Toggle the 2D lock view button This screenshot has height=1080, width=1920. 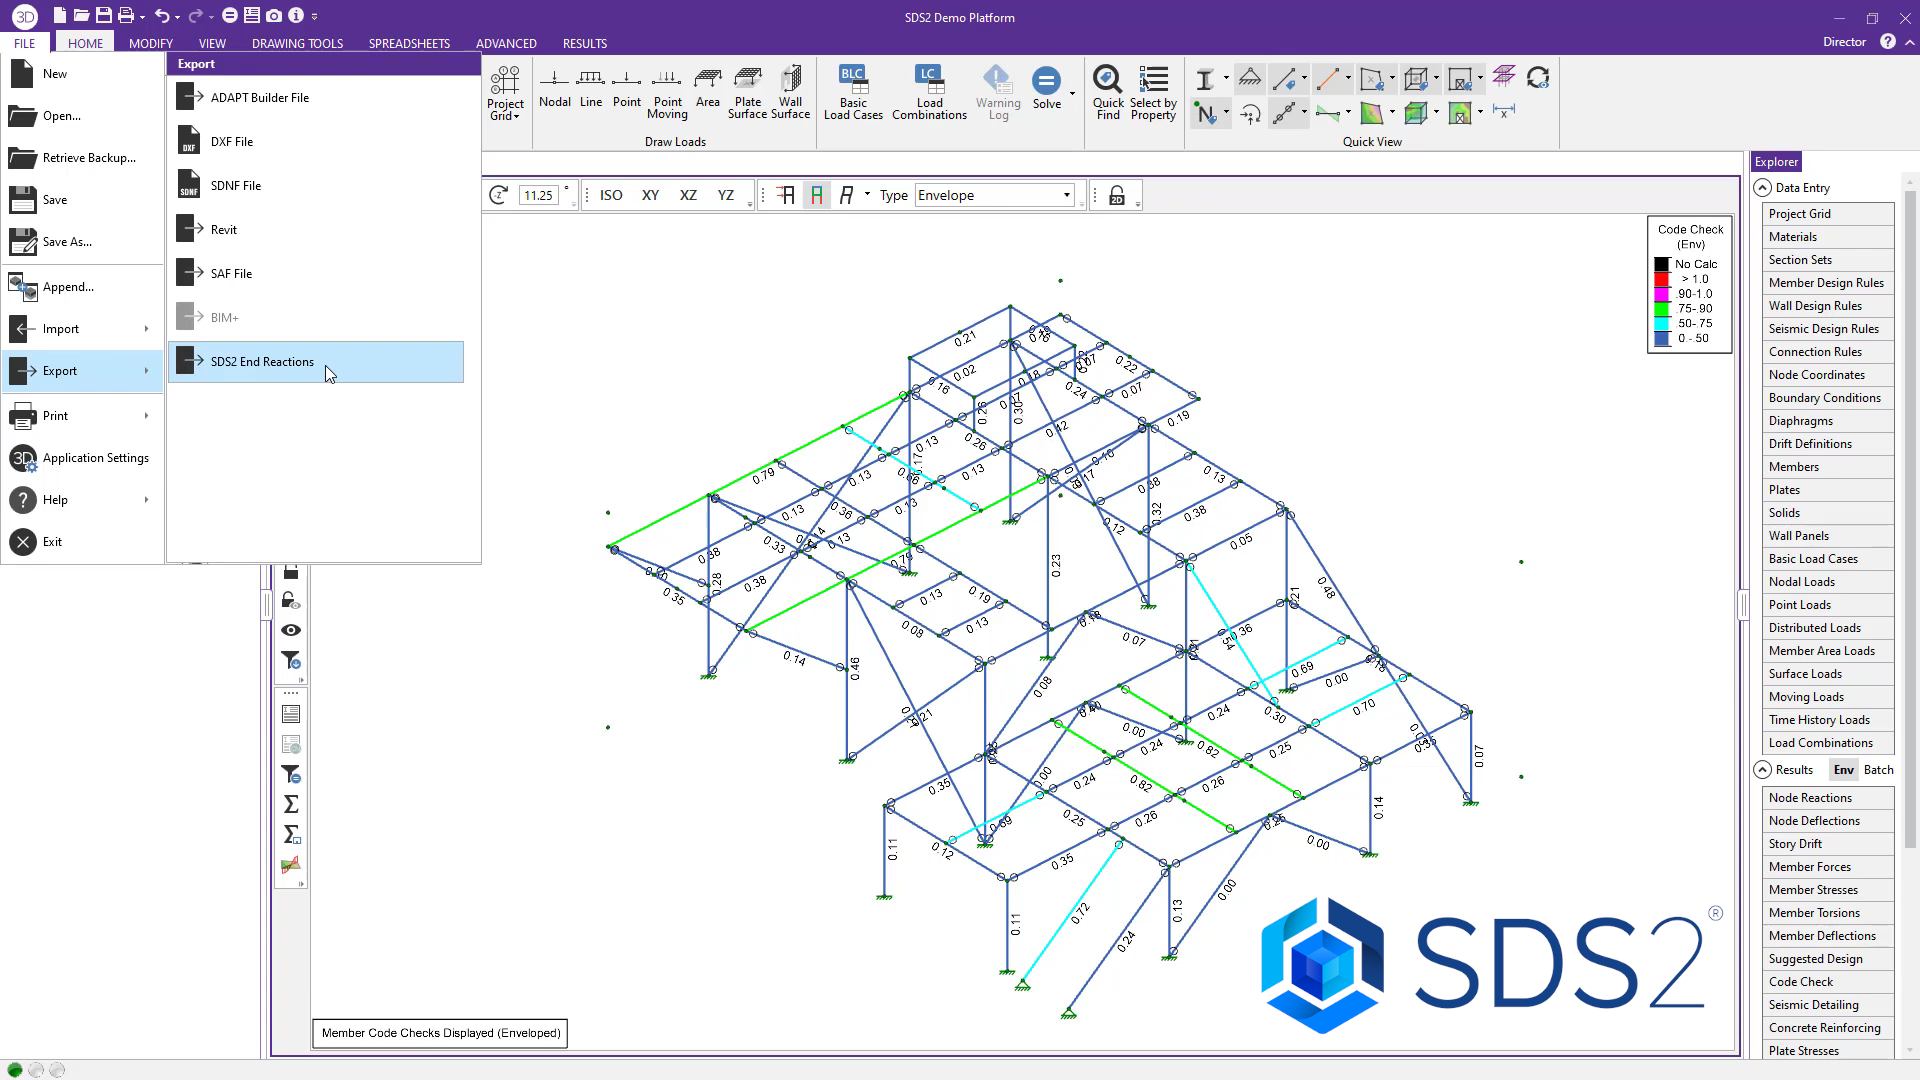tap(1117, 196)
